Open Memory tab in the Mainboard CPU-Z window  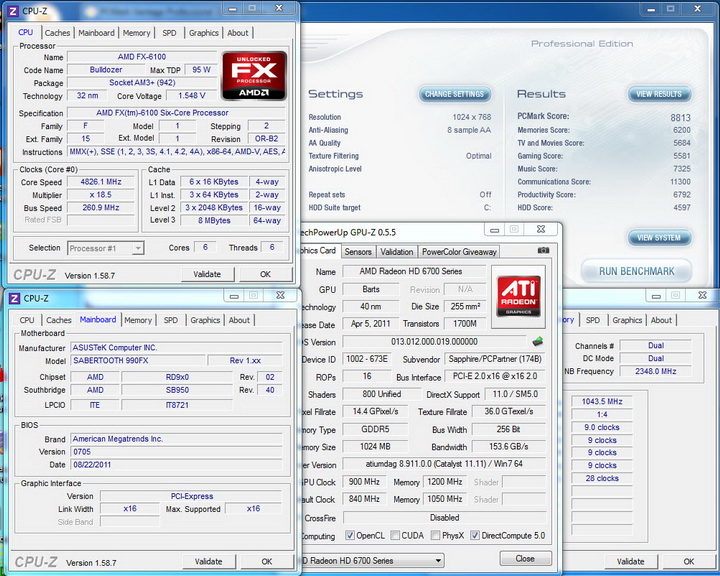click(x=138, y=320)
